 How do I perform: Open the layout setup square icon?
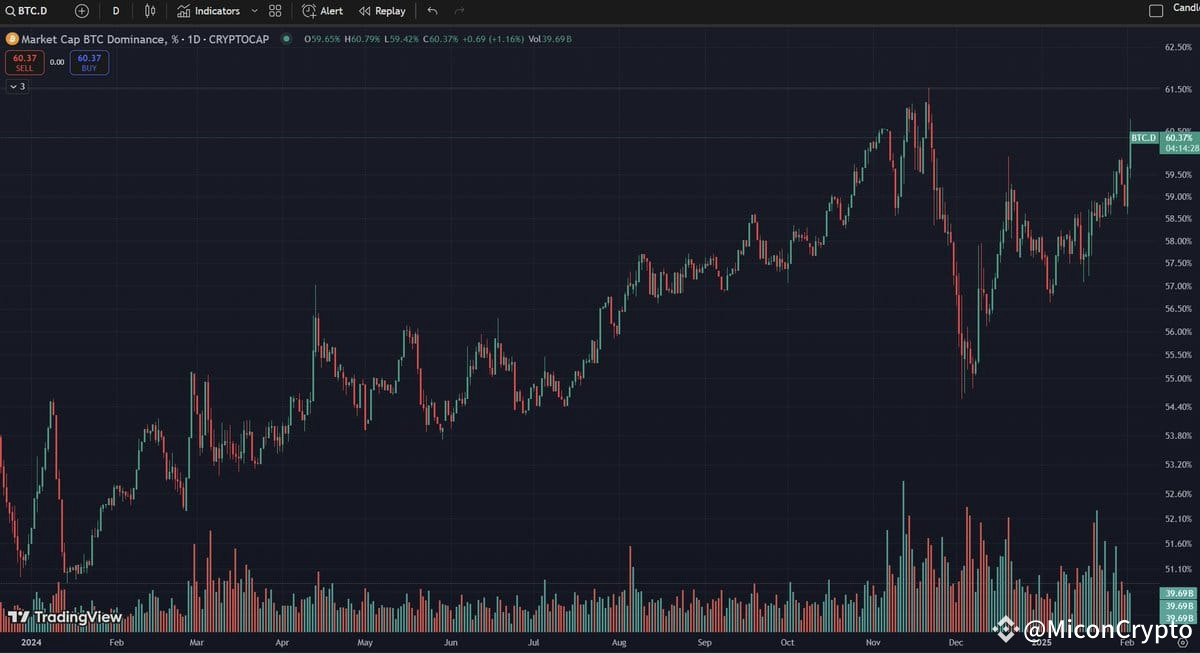click(1156, 11)
